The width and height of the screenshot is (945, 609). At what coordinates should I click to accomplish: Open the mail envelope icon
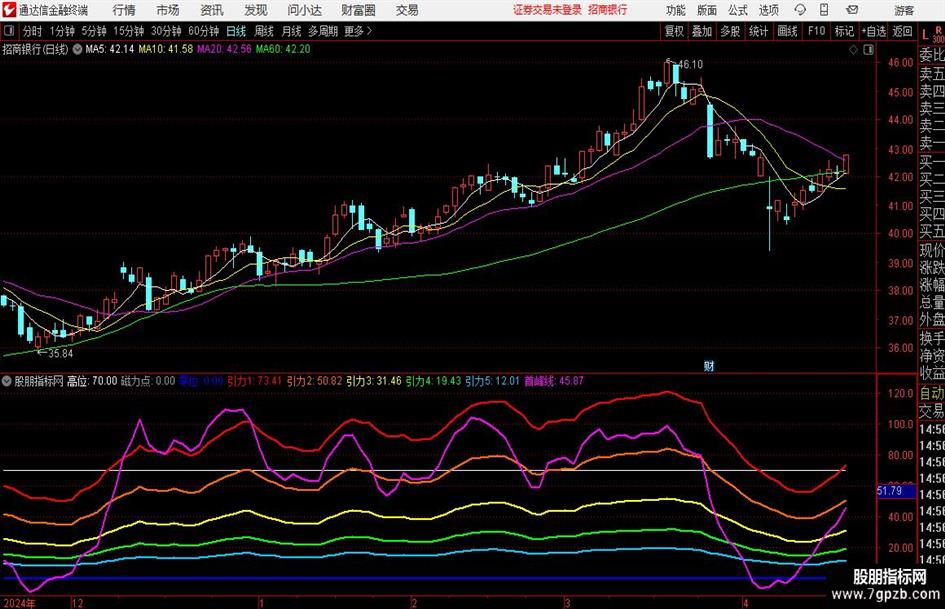(852, 10)
